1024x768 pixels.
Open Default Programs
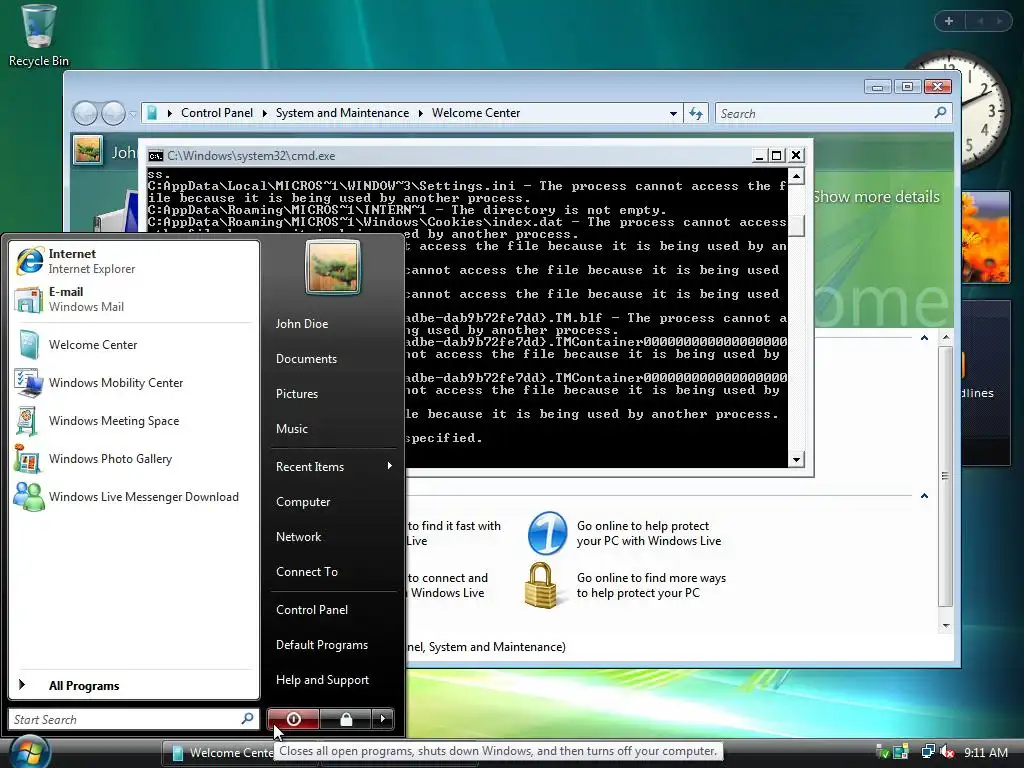tap(322, 645)
